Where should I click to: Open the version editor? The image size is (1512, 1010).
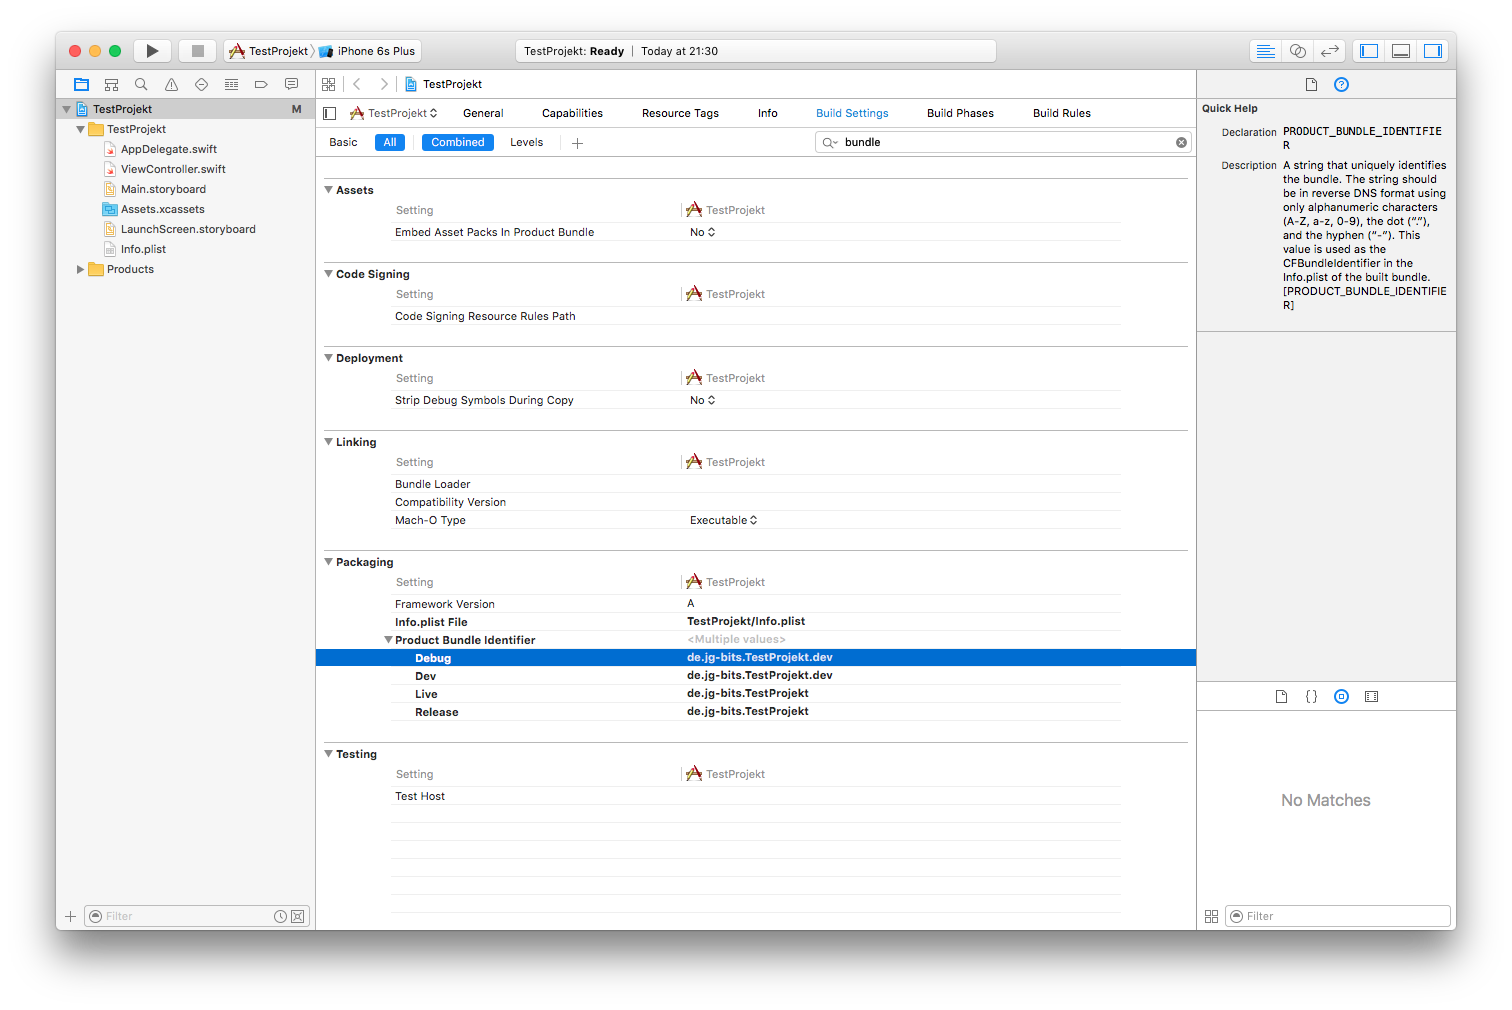click(x=1329, y=51)
